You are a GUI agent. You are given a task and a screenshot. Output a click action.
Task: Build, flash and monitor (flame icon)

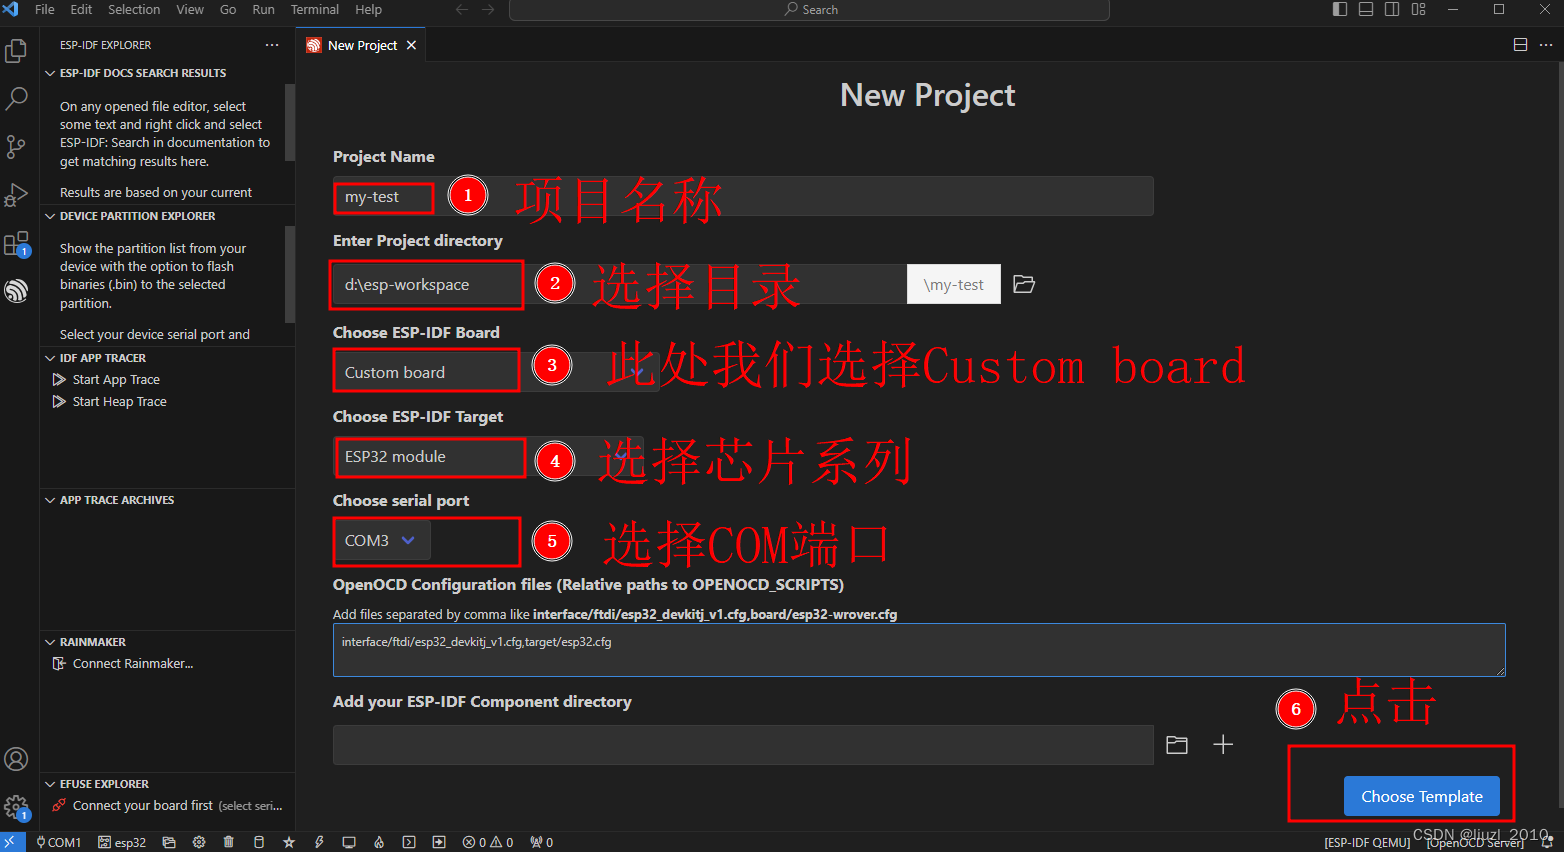379,842
